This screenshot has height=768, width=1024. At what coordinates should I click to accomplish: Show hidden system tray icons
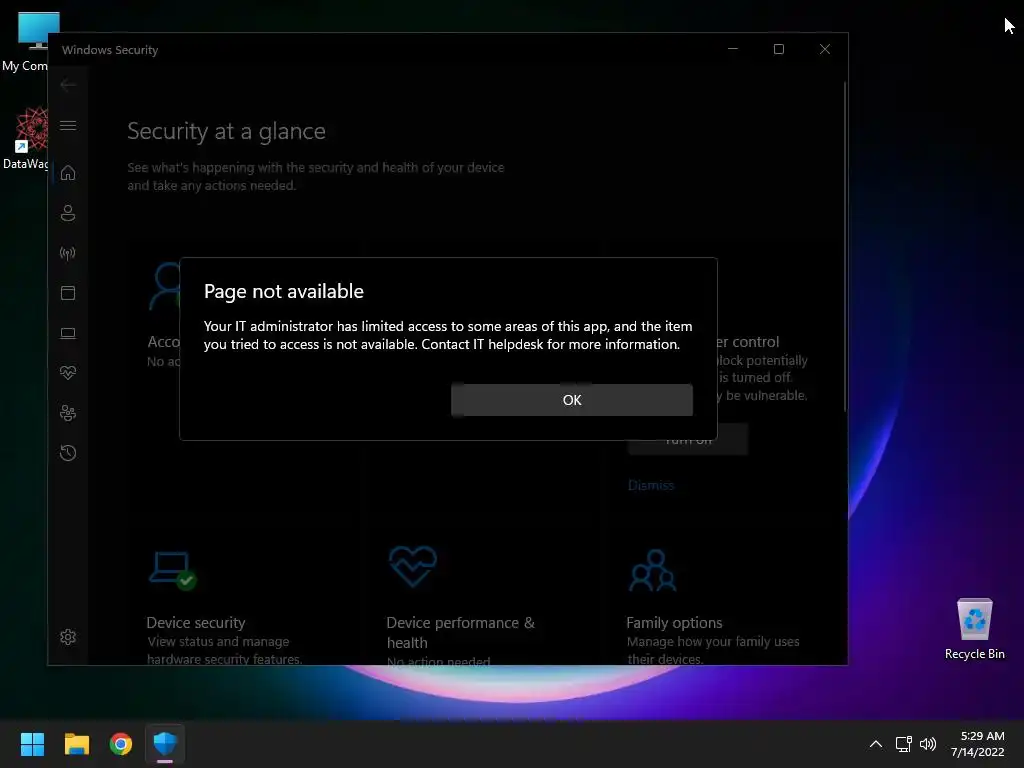click(x=876, y=744)
